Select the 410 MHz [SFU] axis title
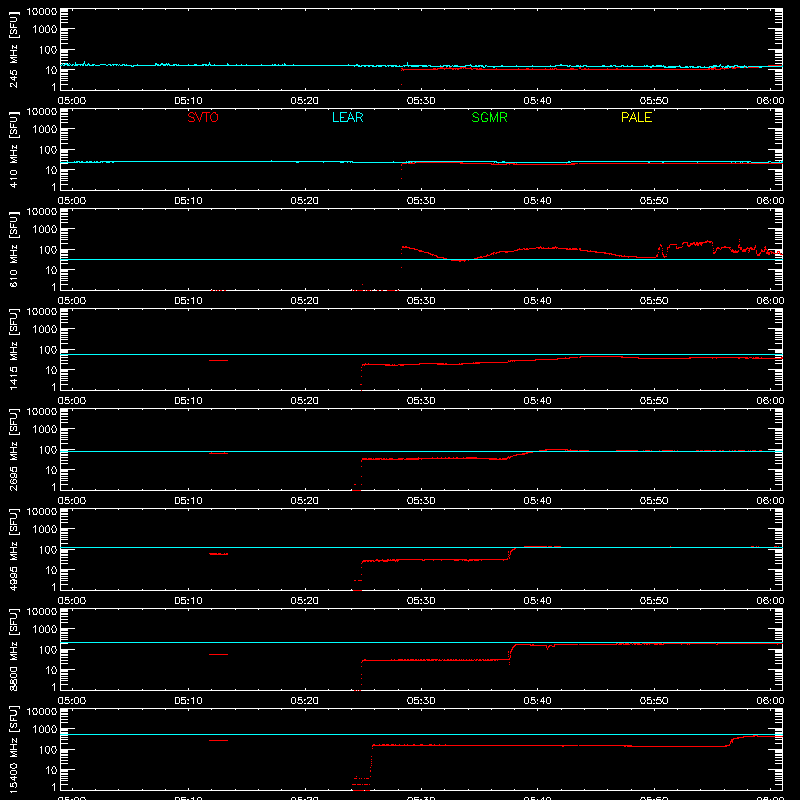The width and height of the screenshot is (800, 800). click(x=14, y=149)
